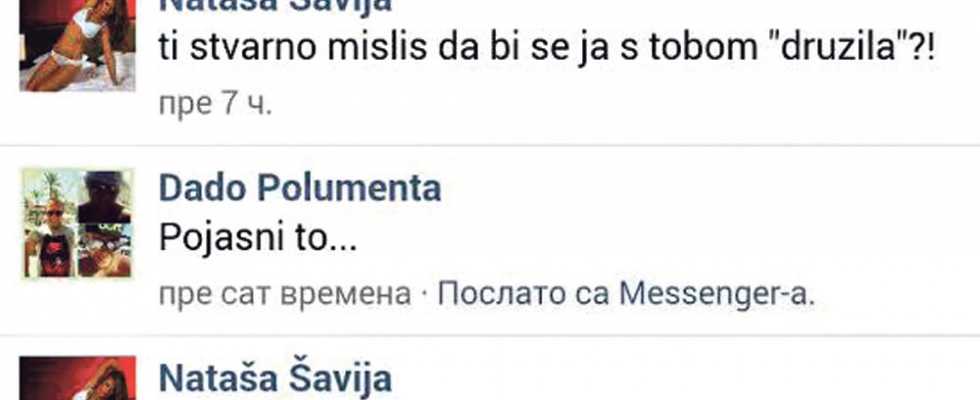
Task: Click the "пре сат времена" timestamp
Action: 285,294
